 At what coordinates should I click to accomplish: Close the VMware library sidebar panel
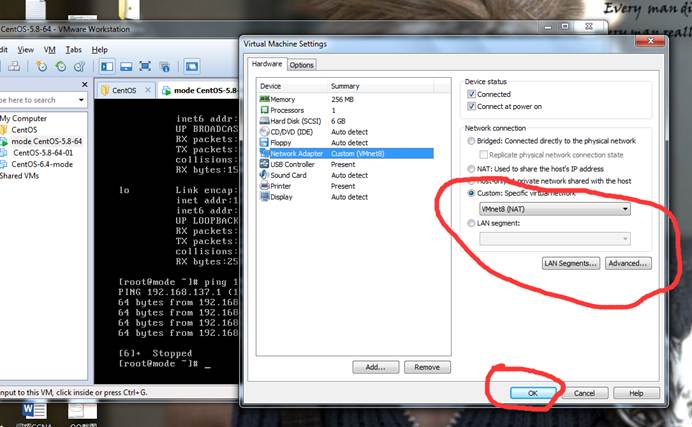coord(85,84)
